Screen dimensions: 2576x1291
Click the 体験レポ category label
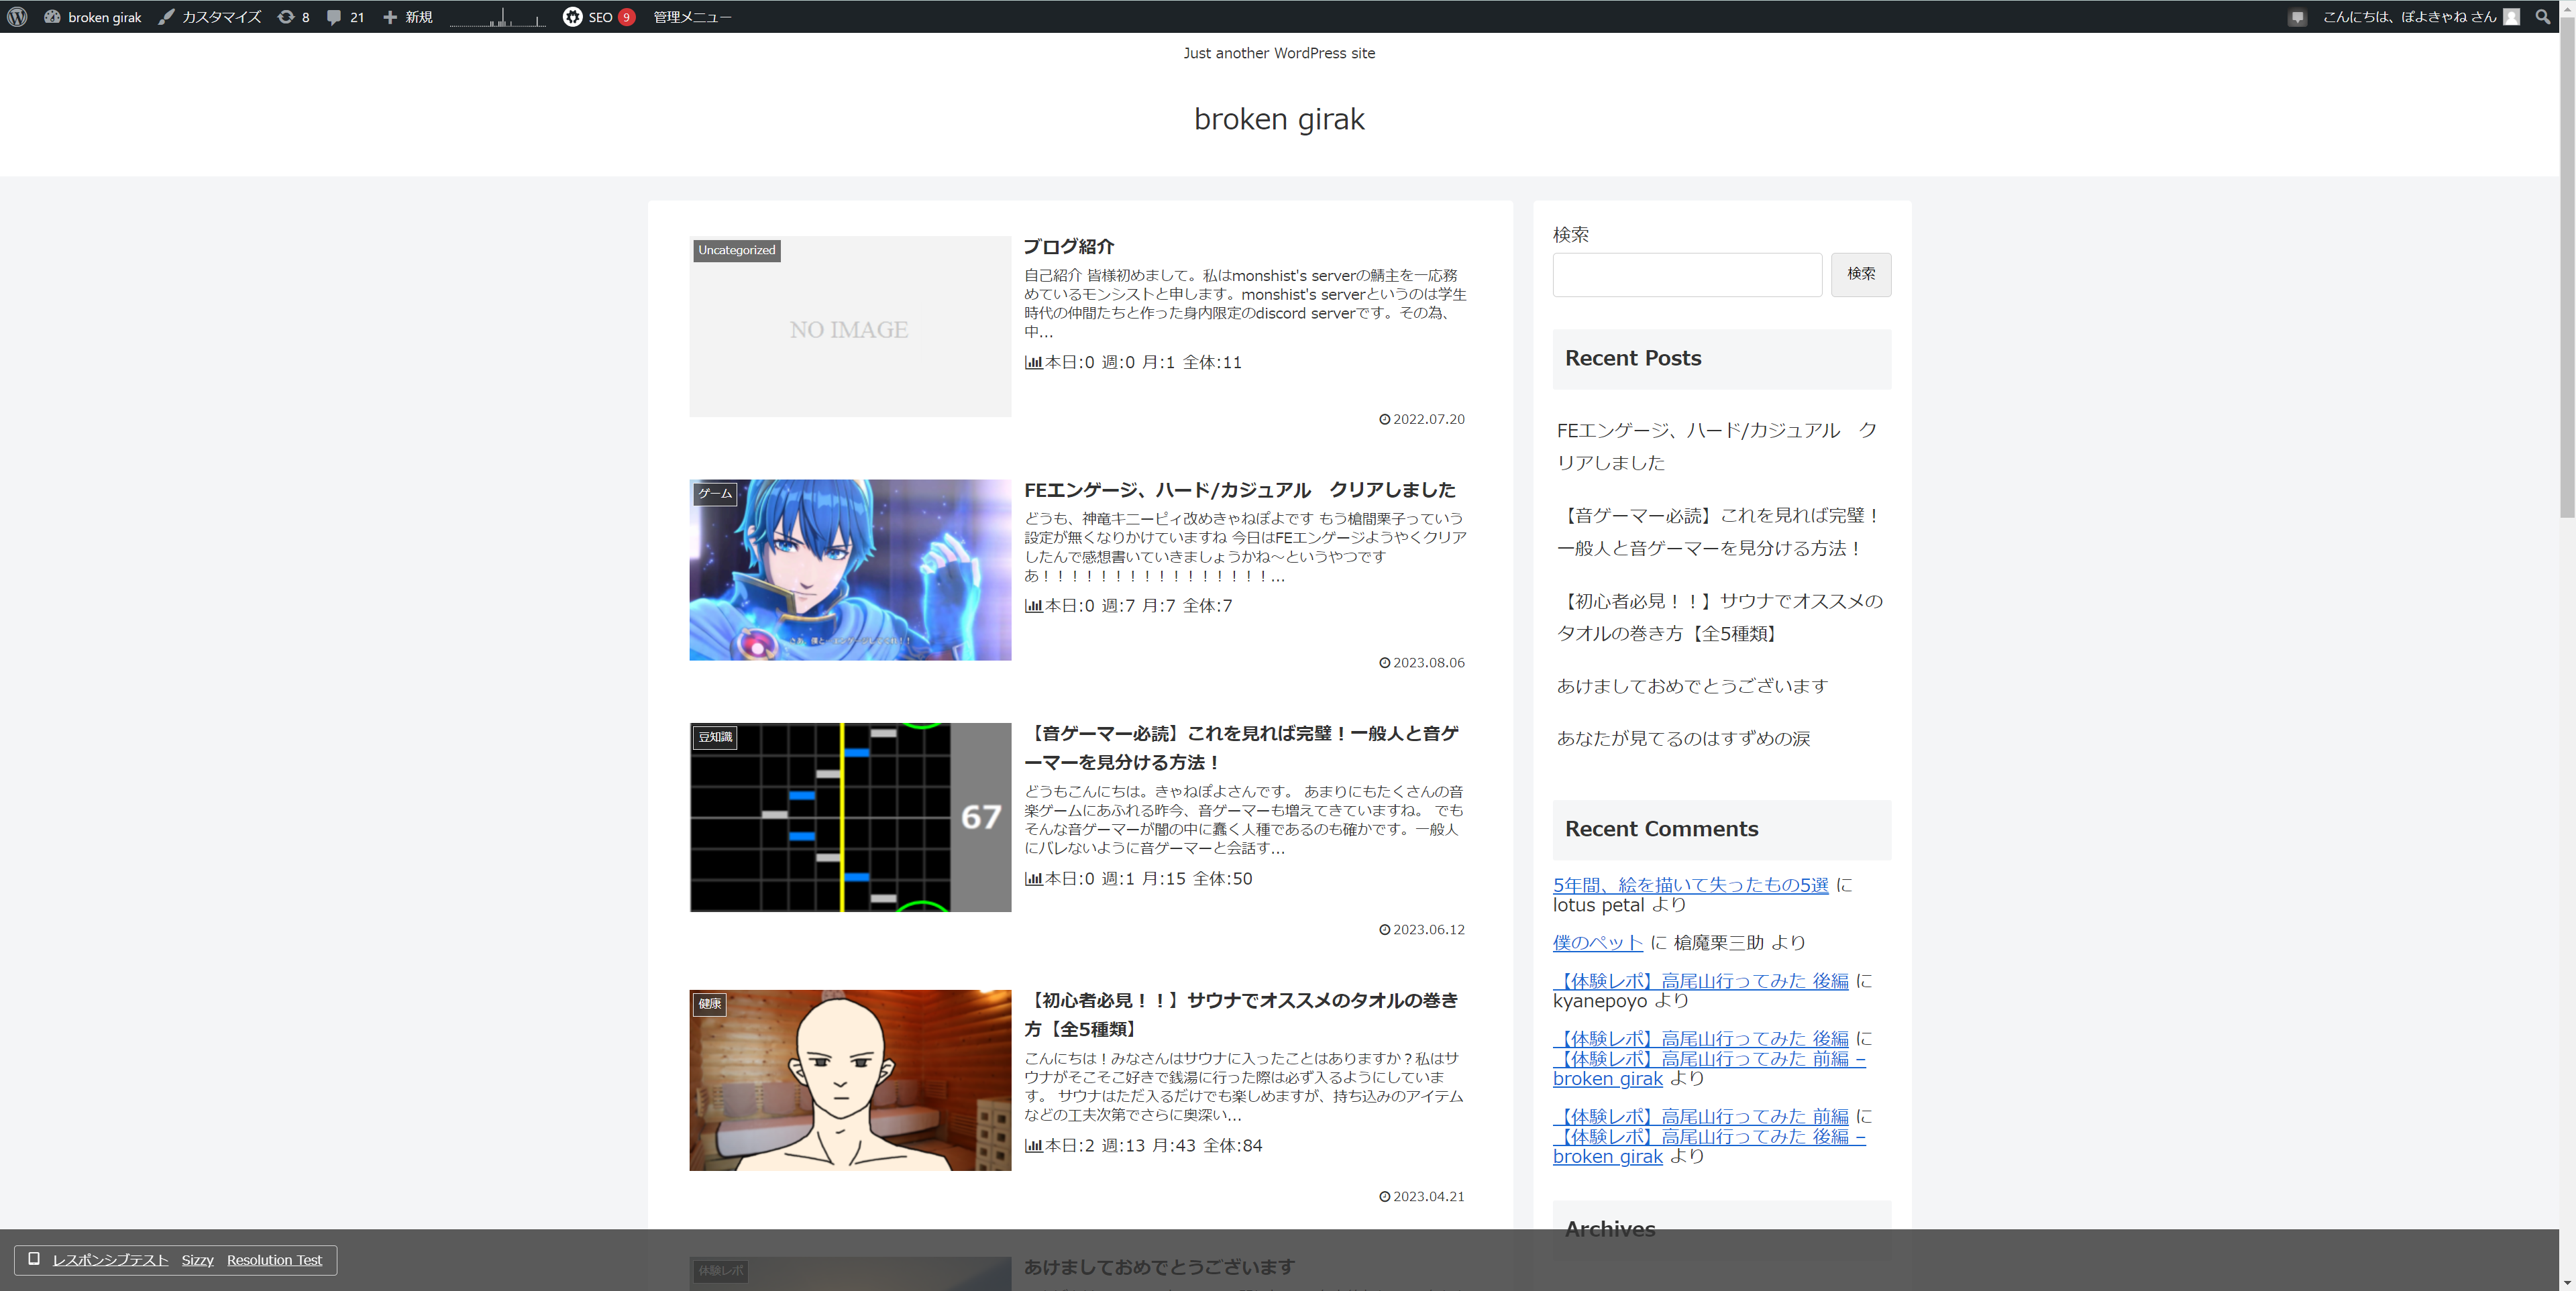[720, 1271]
